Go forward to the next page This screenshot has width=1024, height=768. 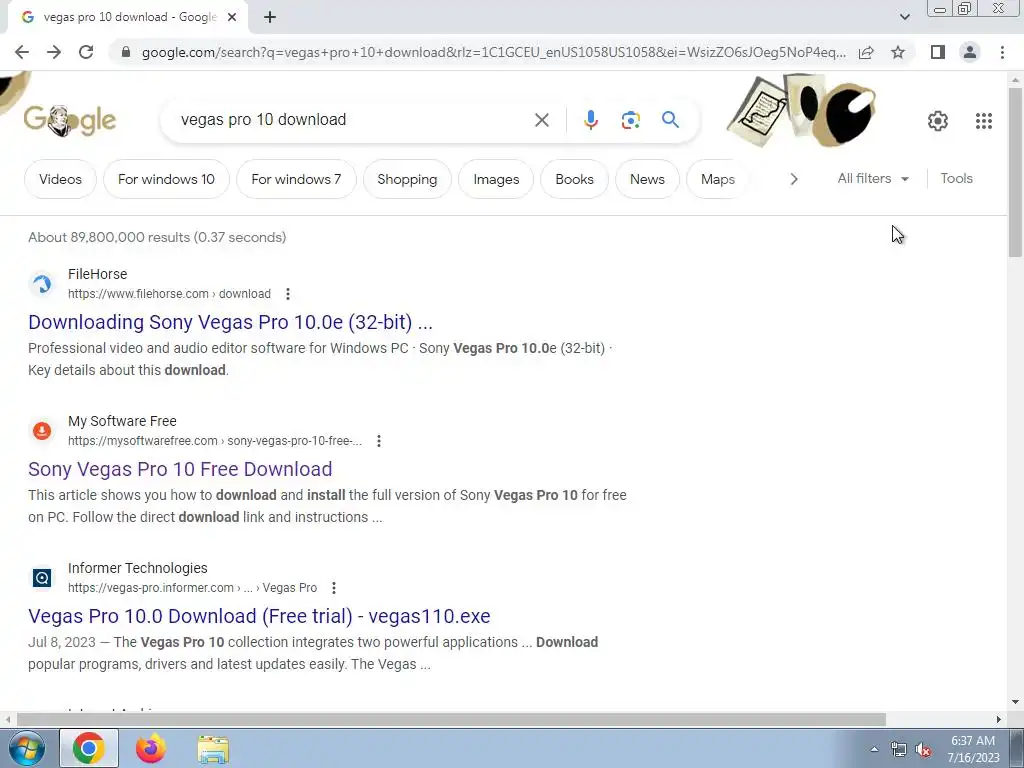coord(54,52)
